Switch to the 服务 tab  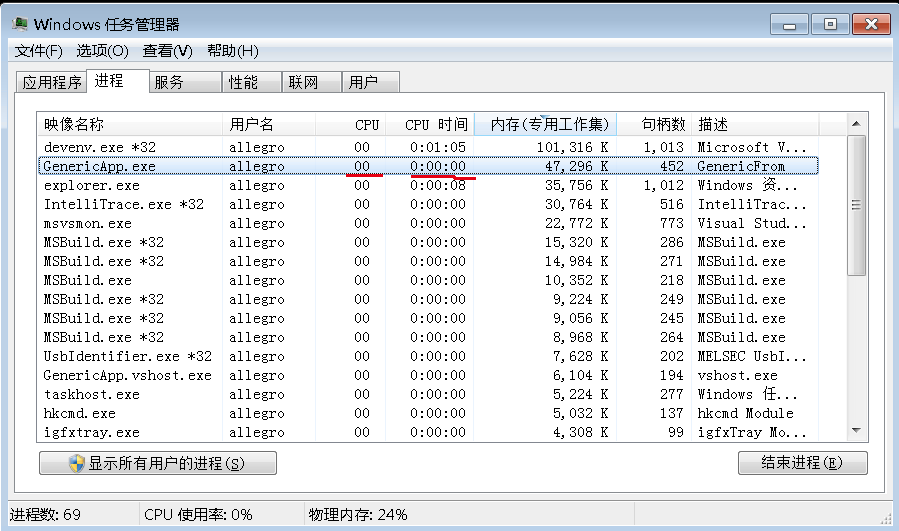185,83
